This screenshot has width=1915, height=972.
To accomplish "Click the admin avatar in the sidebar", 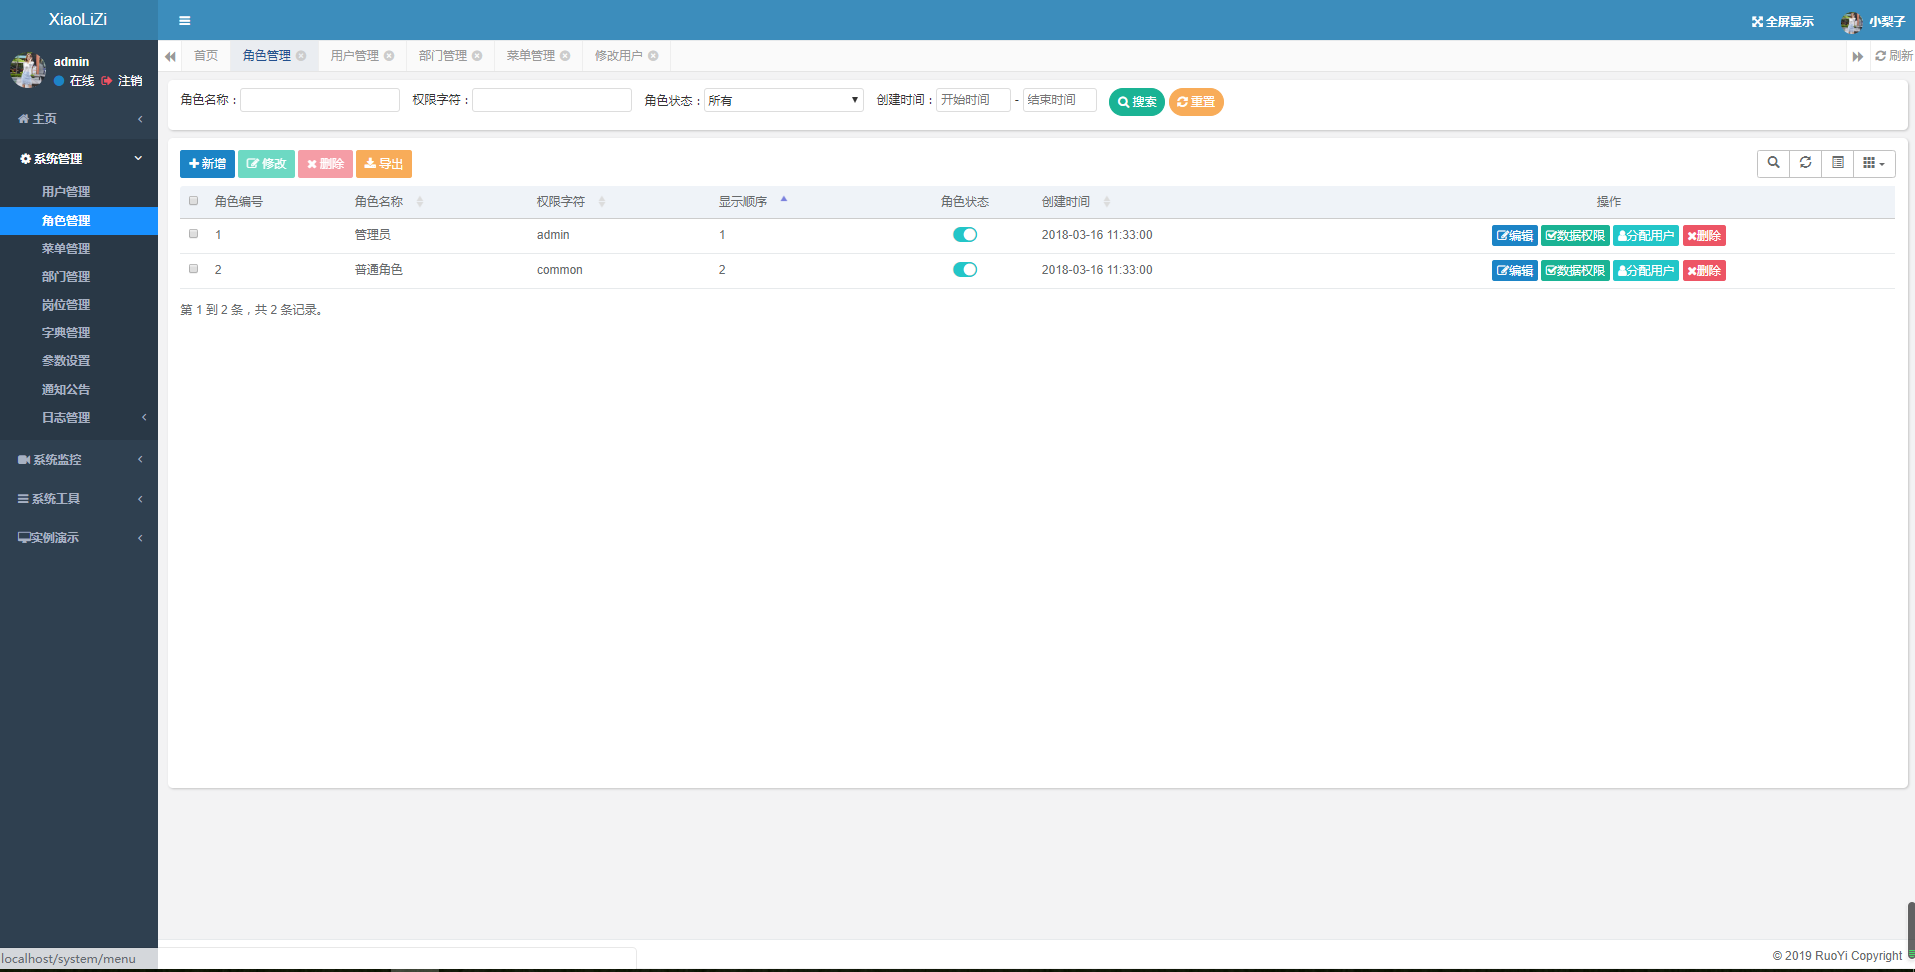I will pyautogui.click(x=28, y=70).
